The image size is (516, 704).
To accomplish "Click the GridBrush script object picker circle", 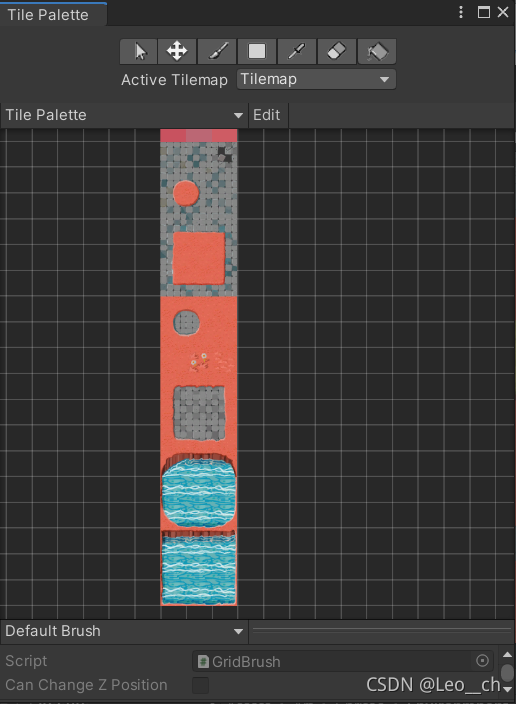I will pyautogui.click(x=482, y=660).
